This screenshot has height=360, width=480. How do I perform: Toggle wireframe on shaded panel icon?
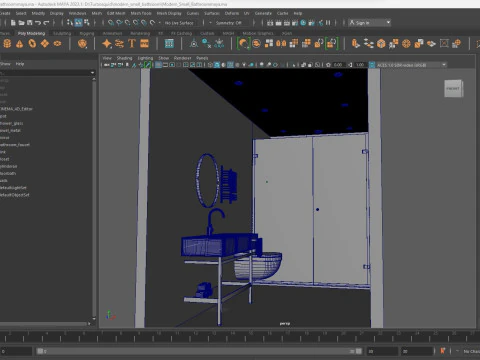coord(230,65)
